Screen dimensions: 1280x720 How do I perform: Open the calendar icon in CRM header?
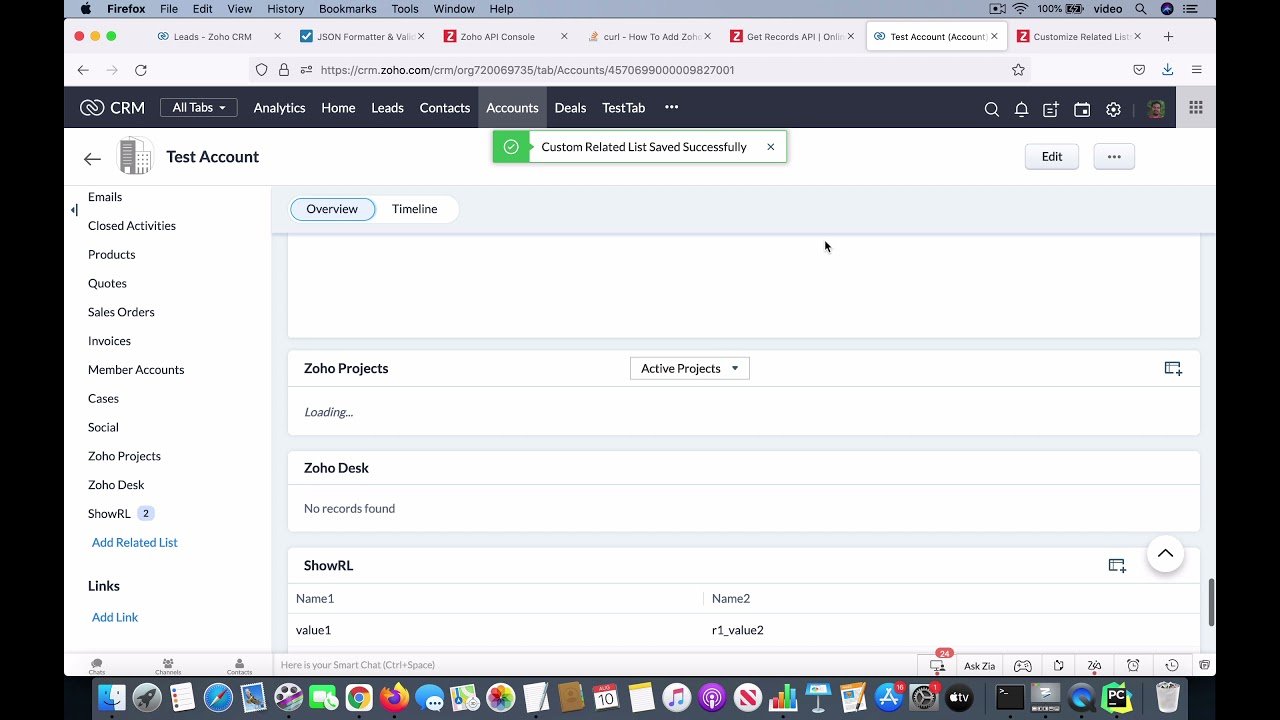coord(1082,109)
